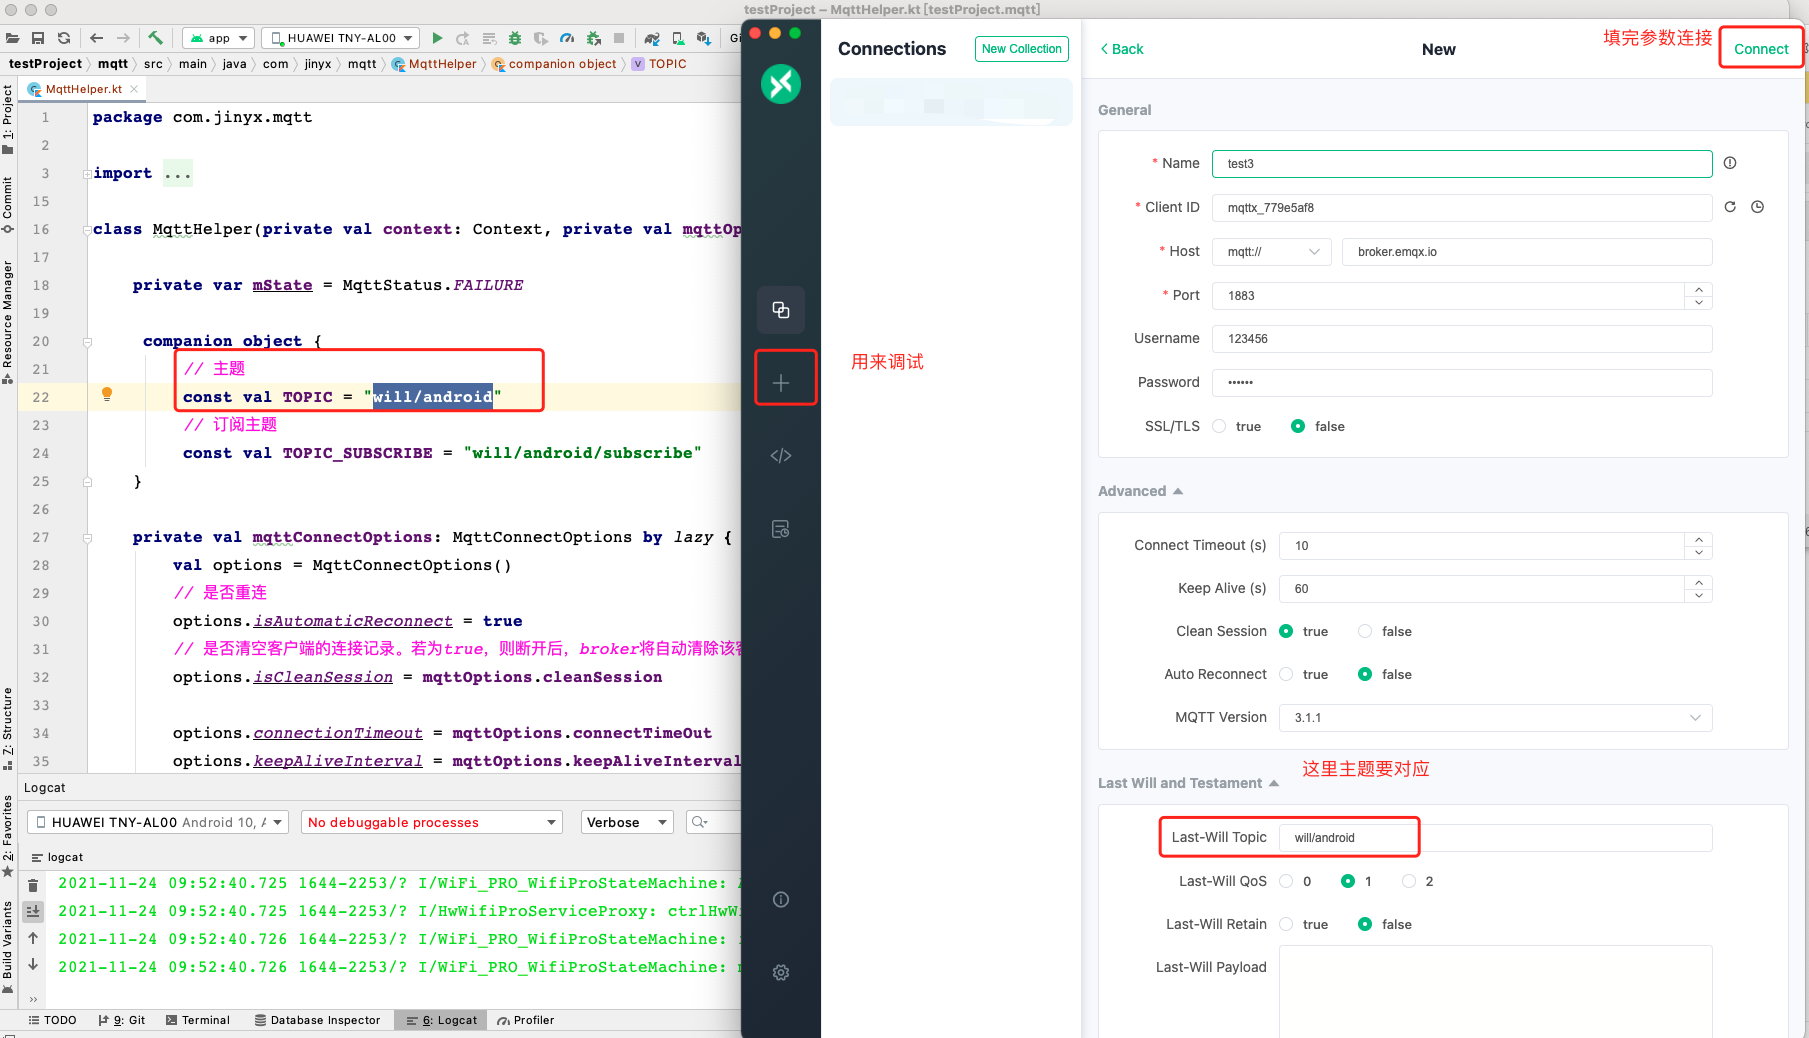Screen dimensions: 1809x1038
Task: Click testProject in the breadcrumb bar
Action: click(45, 64)
